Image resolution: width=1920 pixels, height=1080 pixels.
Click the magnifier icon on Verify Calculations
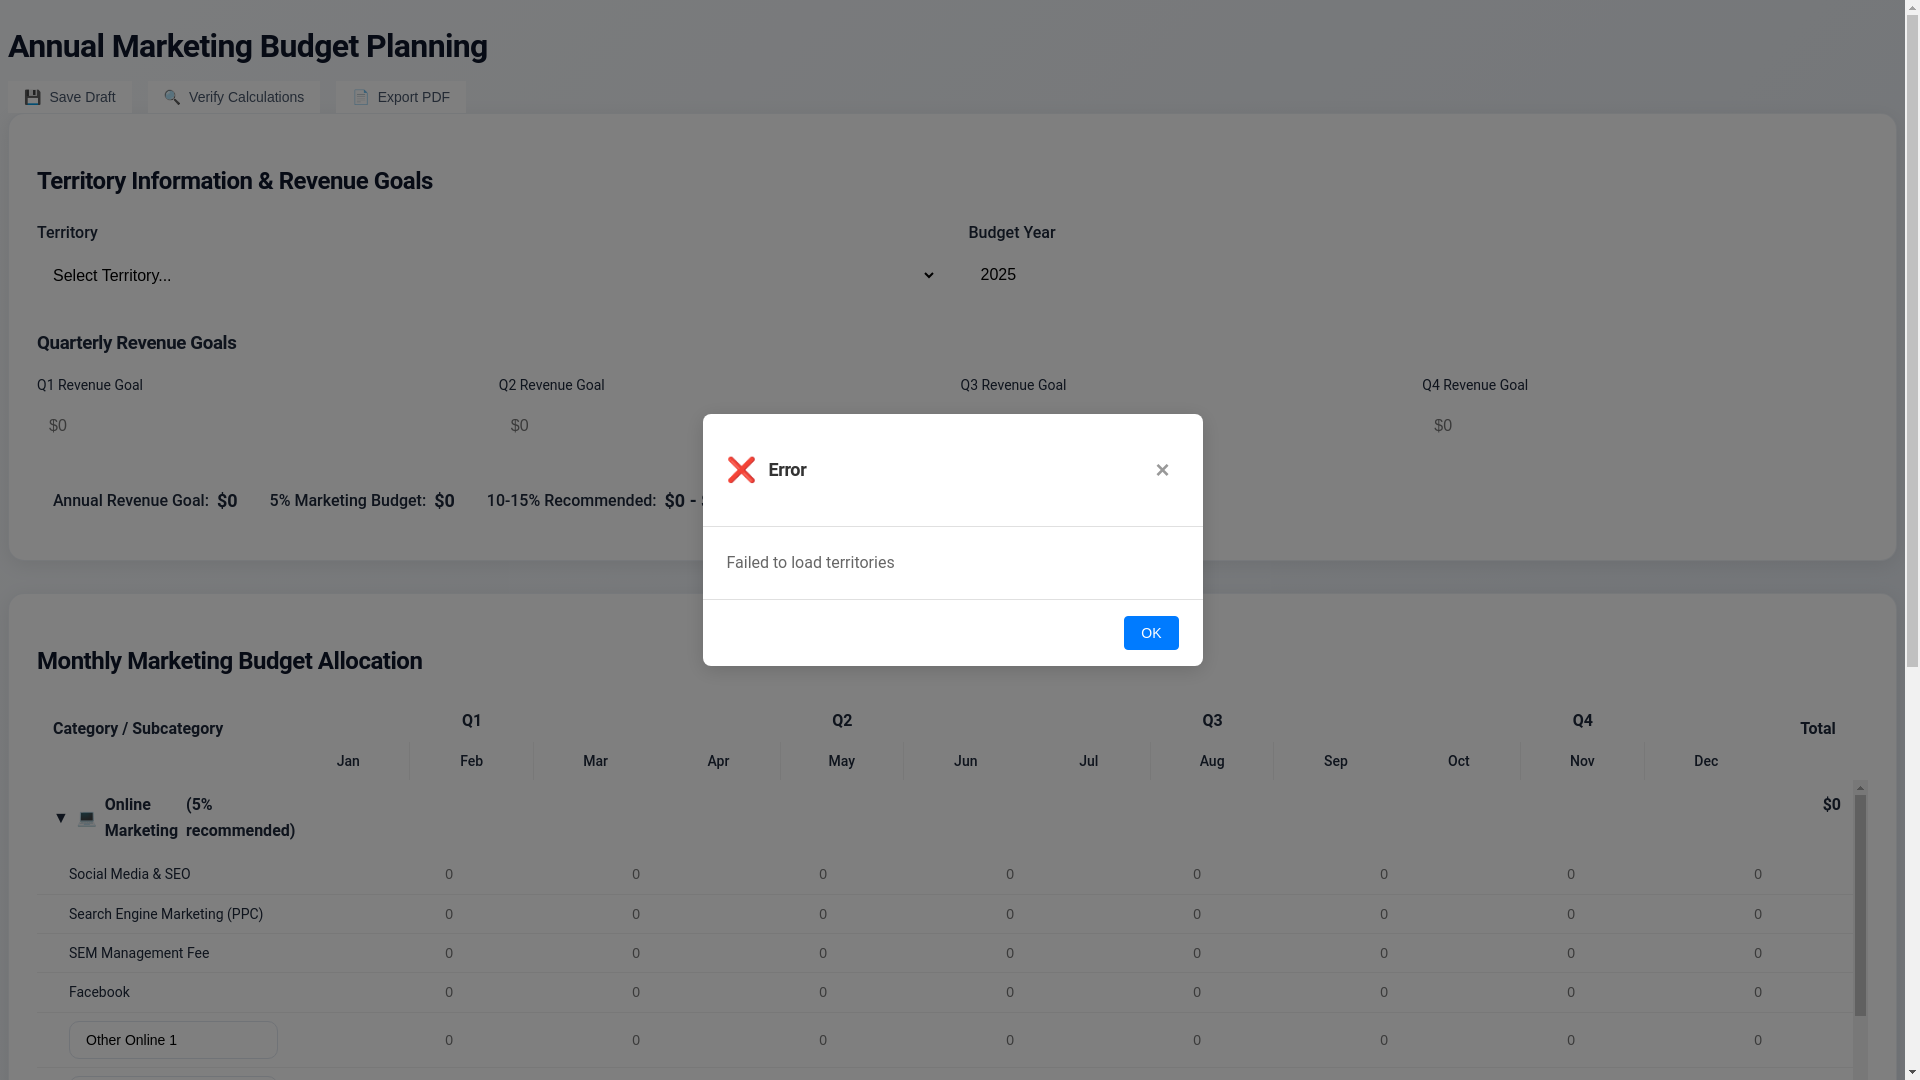point(172,97)
